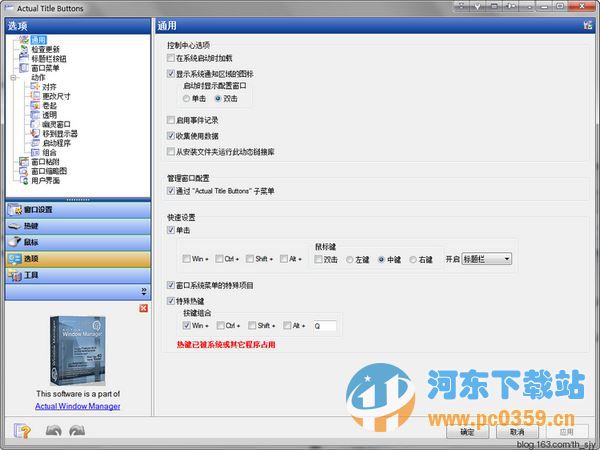The image size is (600, 450).
Task: Open the 鼠标 navigation section
Action: tap(78, 243)
